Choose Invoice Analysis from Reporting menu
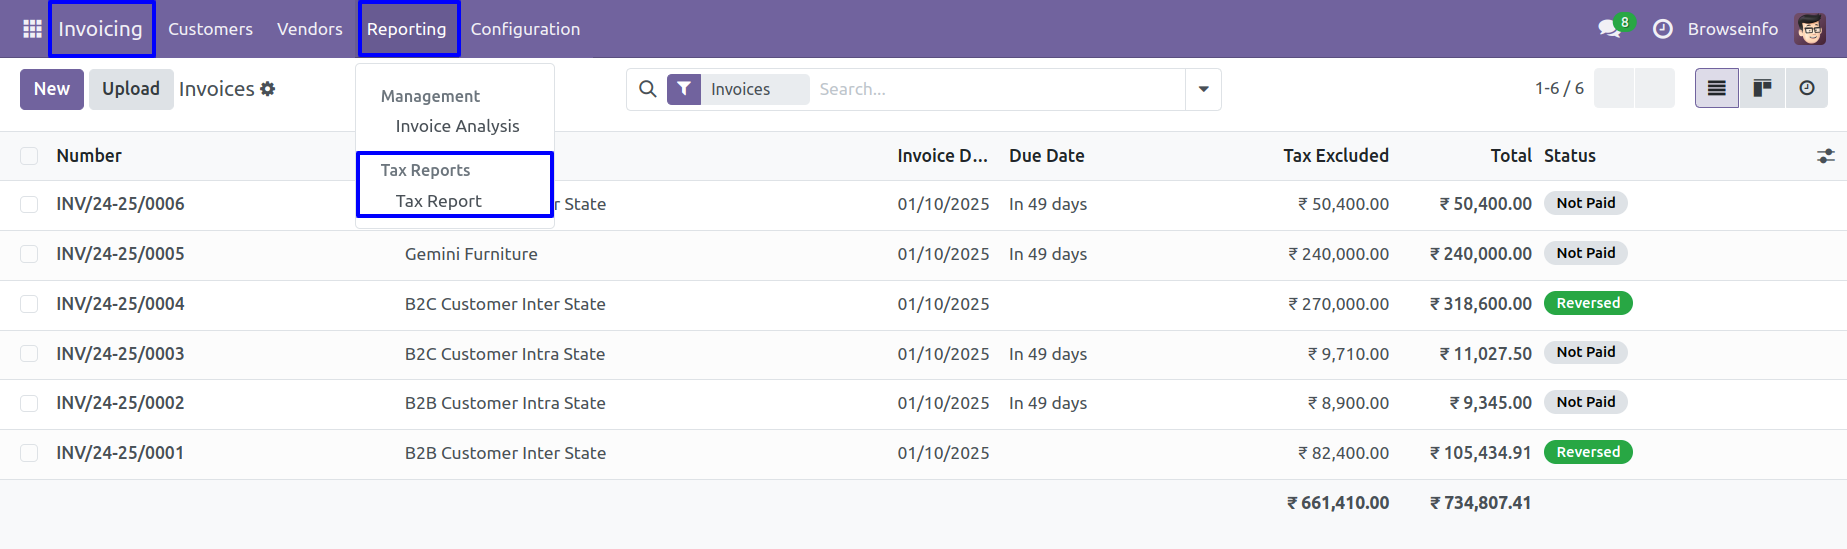The height and width of the screenshot is (549, 1847). (x=457, y=126)
